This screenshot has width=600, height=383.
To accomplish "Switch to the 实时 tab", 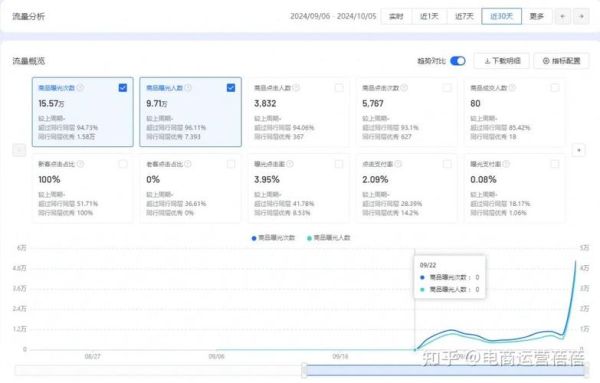I will pyautogui.click(x=396, y=16).
